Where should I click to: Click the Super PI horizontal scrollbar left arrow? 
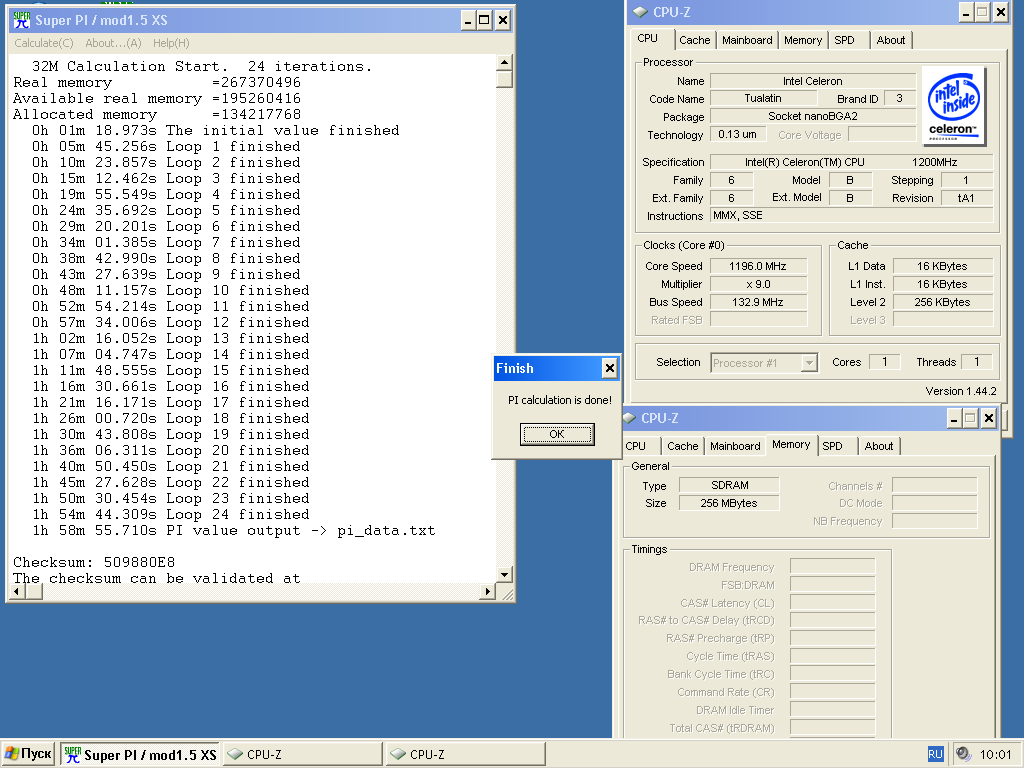point(18,592)
